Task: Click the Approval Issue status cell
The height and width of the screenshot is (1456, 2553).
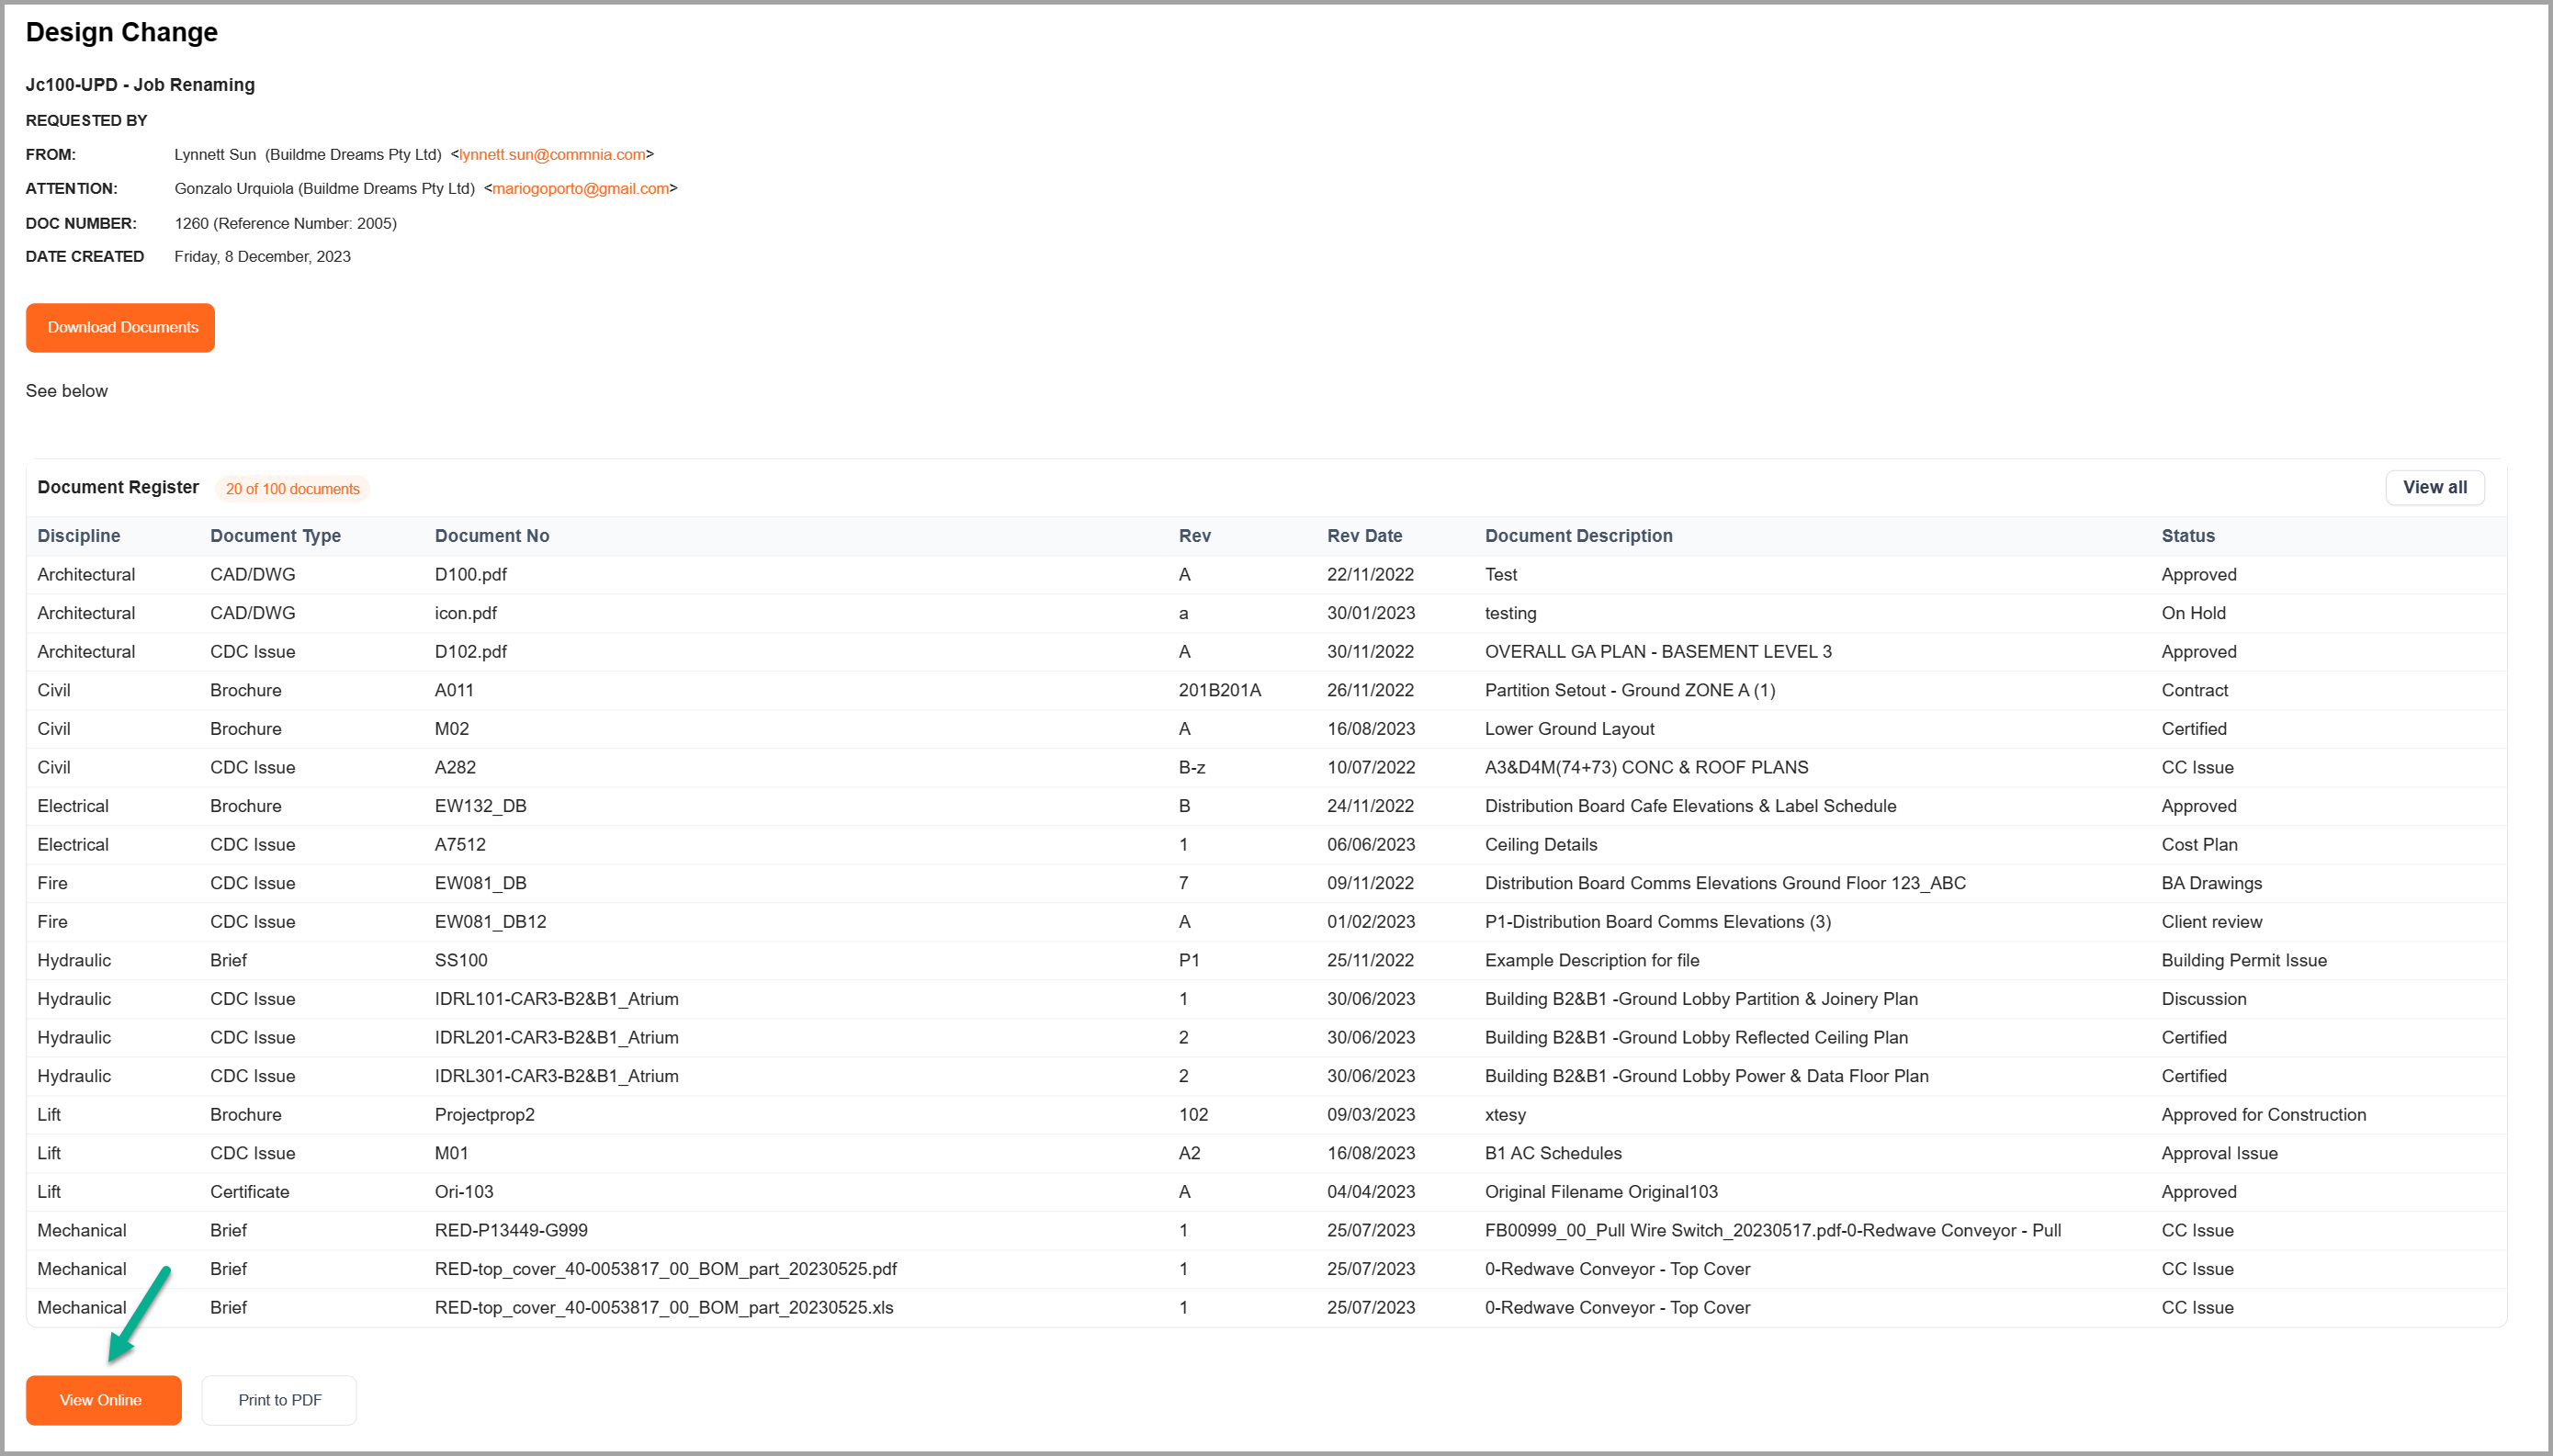Action: 2219,1153
